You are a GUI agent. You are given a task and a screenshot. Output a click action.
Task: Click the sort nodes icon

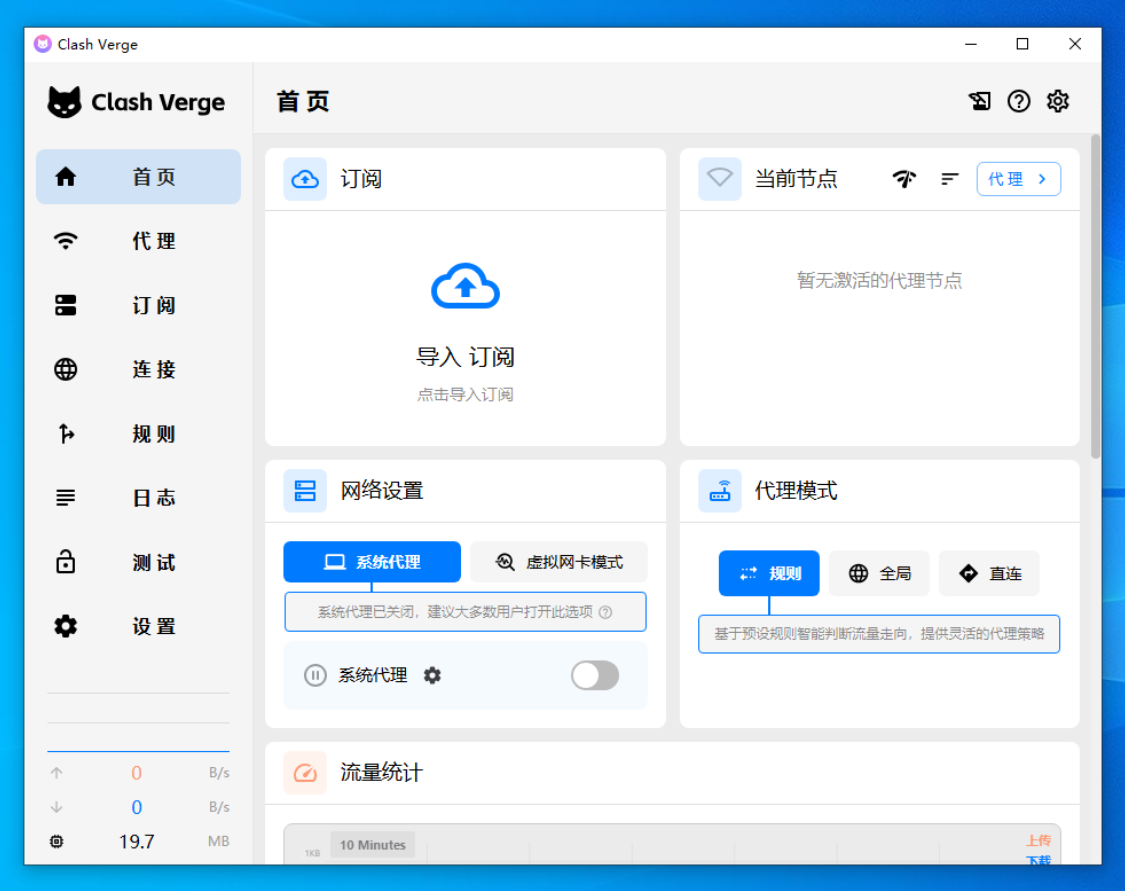pyautogui.click(x=949, y=179)
